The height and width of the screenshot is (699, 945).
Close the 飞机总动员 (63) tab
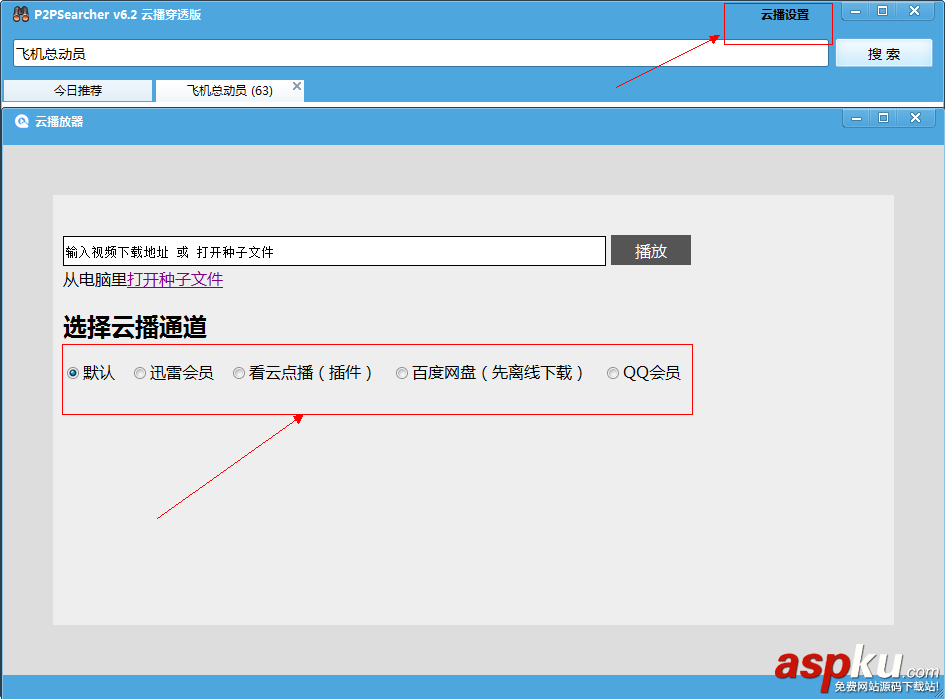pos(297,86)
